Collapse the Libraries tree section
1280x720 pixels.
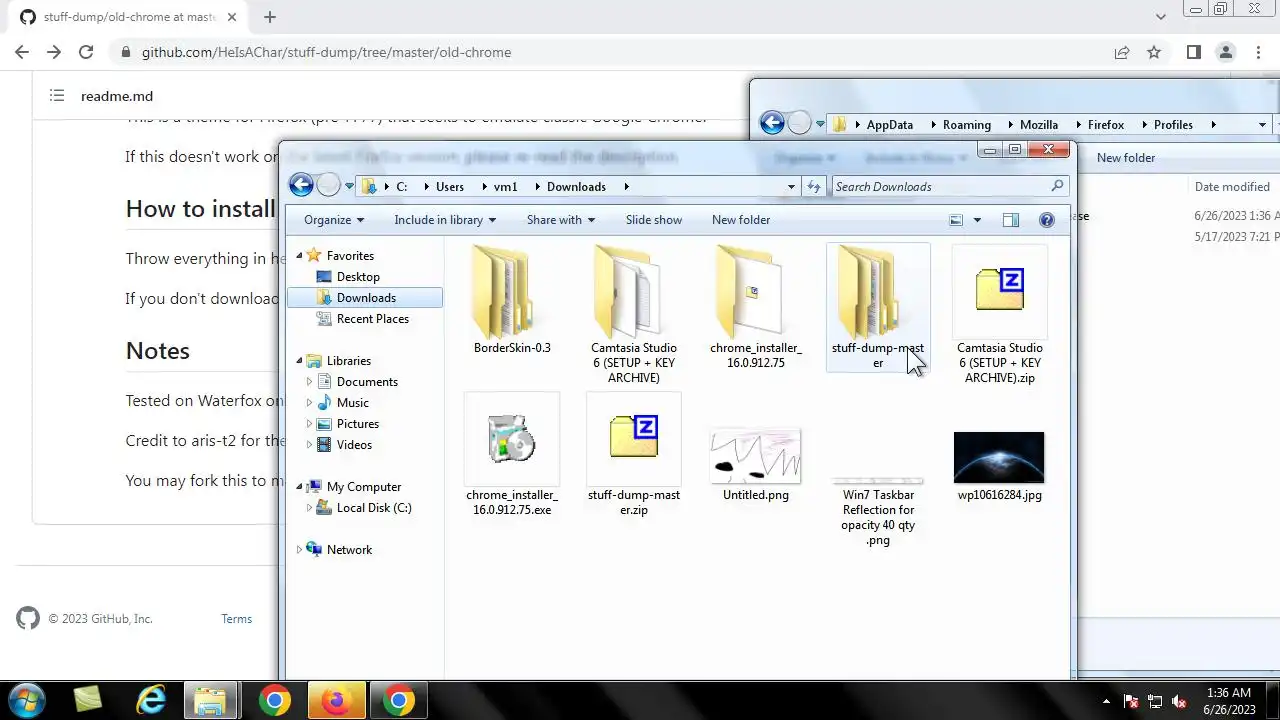click(299, 361)
